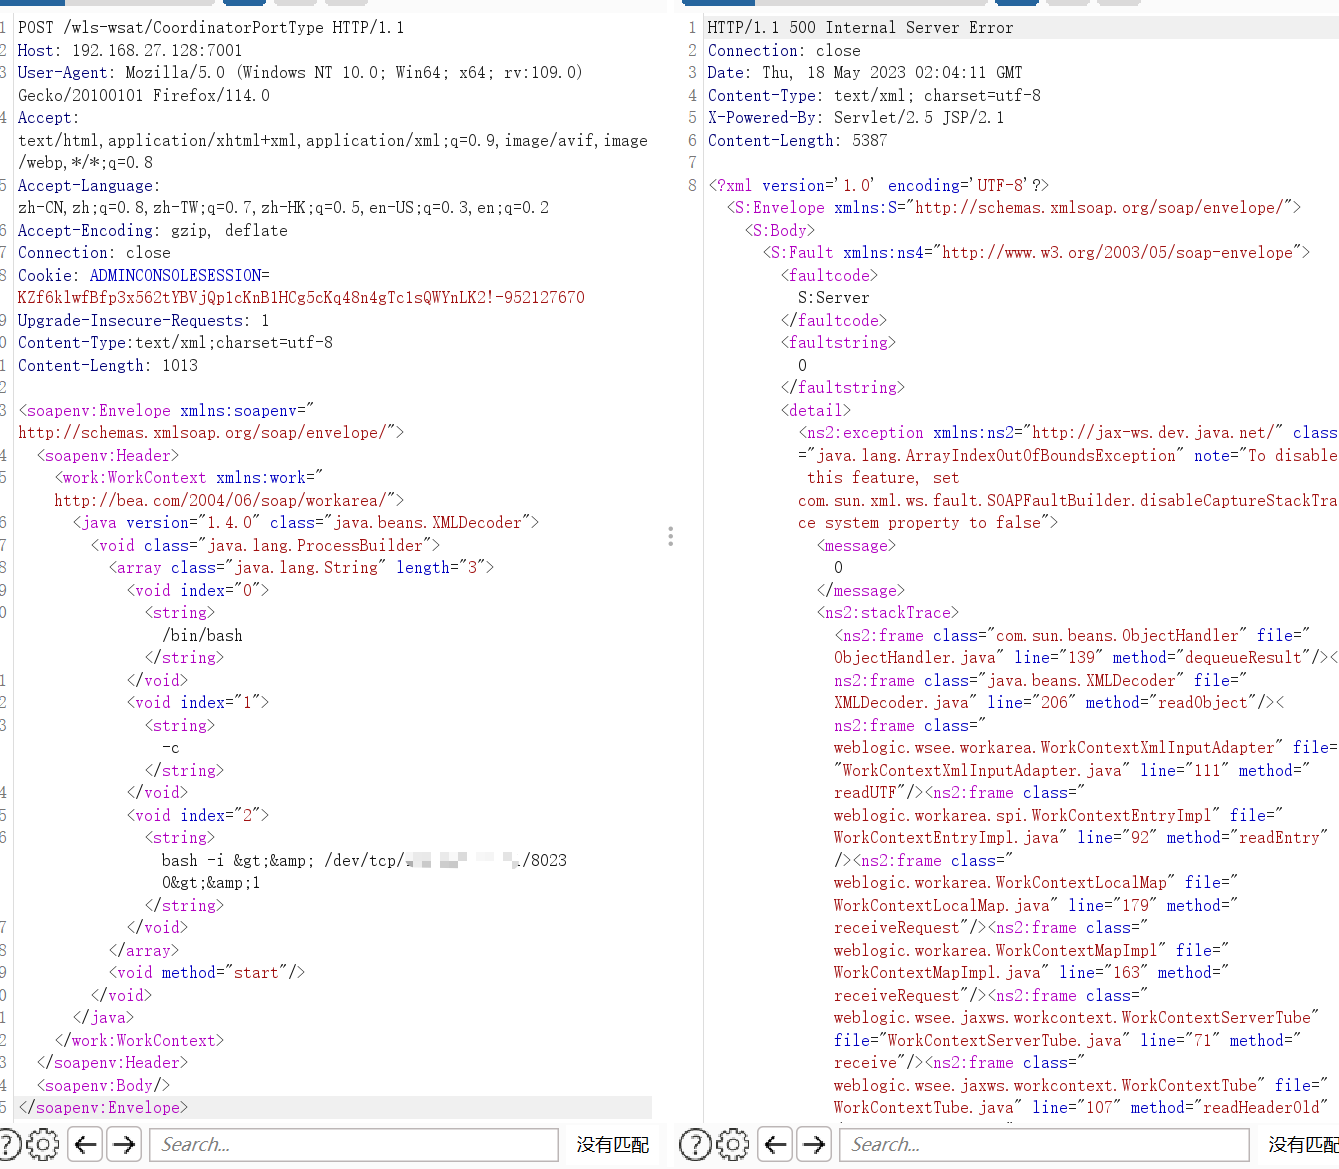Click the 'Content-Length: 5387' header

point(797,141)
